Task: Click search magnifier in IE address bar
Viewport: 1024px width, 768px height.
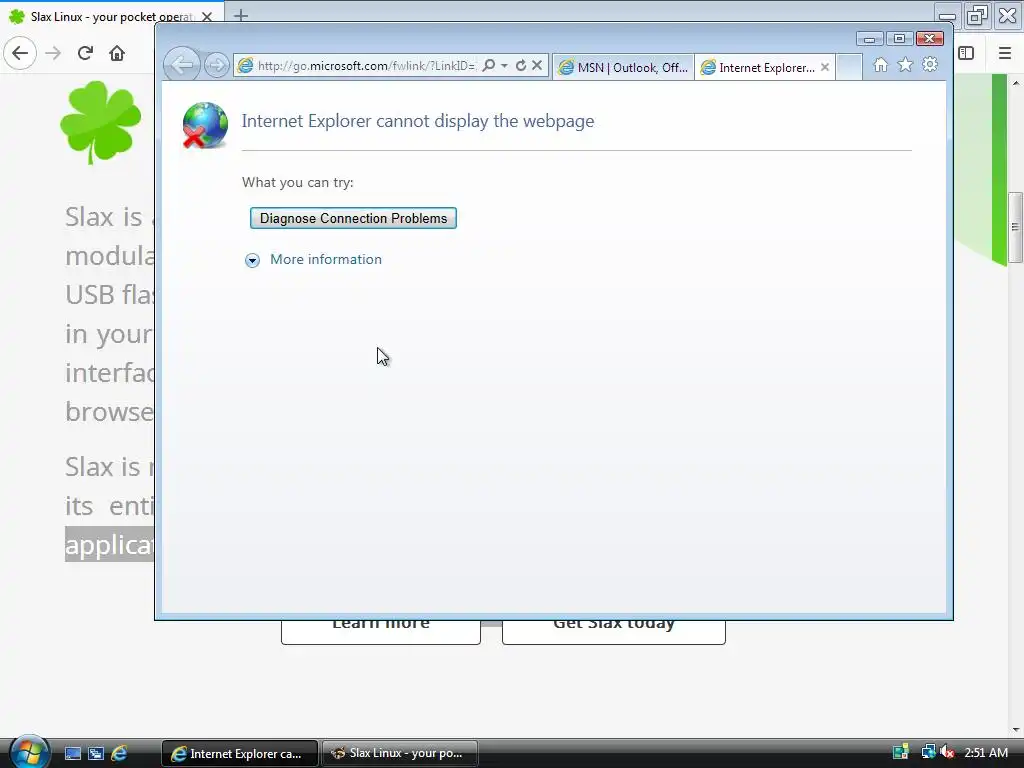Action: [488, 65]
